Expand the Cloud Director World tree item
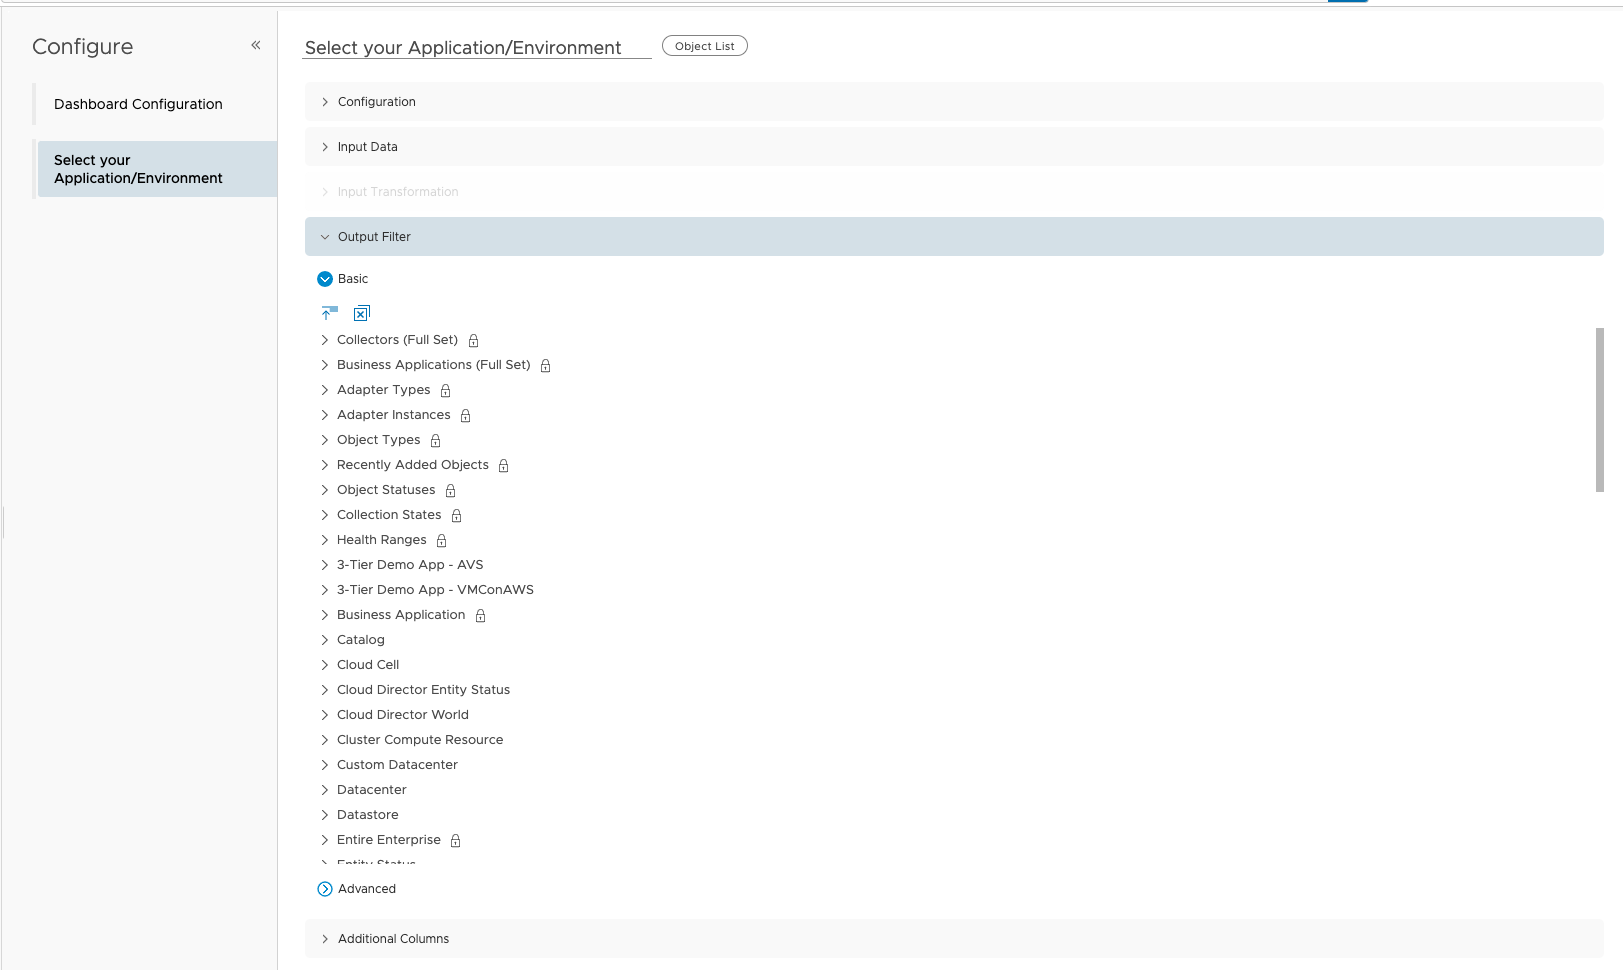This screenshot has height=970, width=1623. click(324, 714)
